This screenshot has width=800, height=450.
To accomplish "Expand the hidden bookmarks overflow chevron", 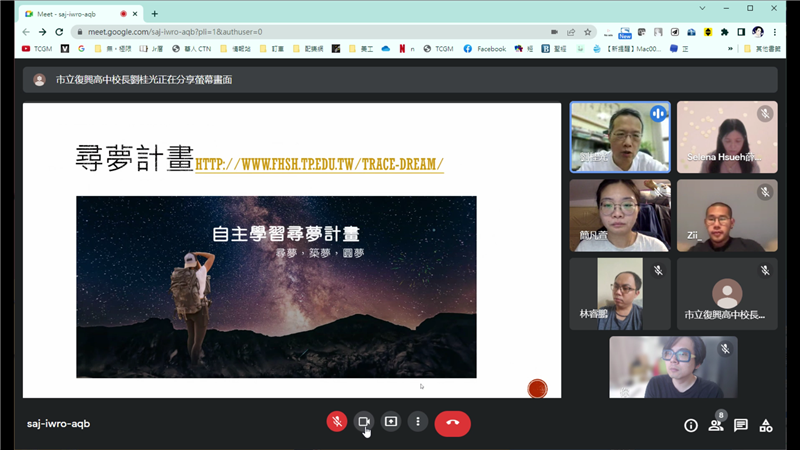I will point(730,48).
